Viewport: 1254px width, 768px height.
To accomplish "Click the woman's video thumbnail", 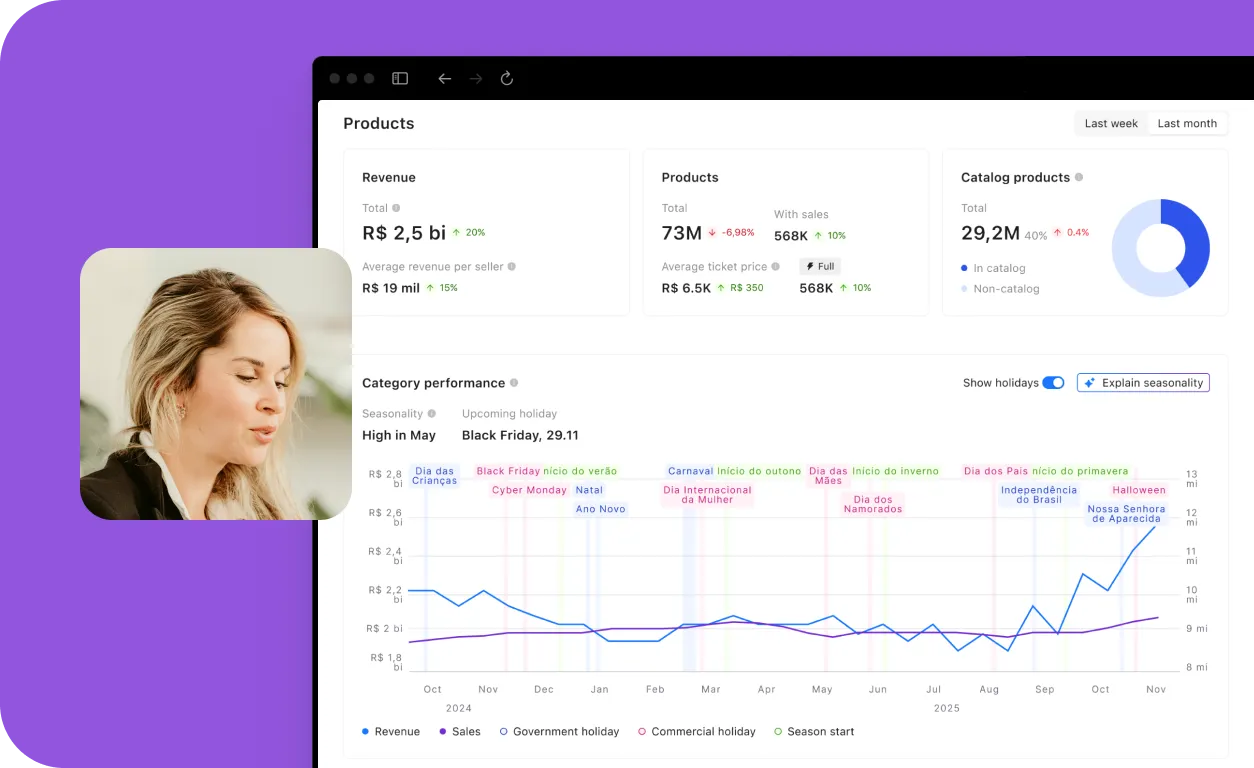I will click(x=216, y=384).
